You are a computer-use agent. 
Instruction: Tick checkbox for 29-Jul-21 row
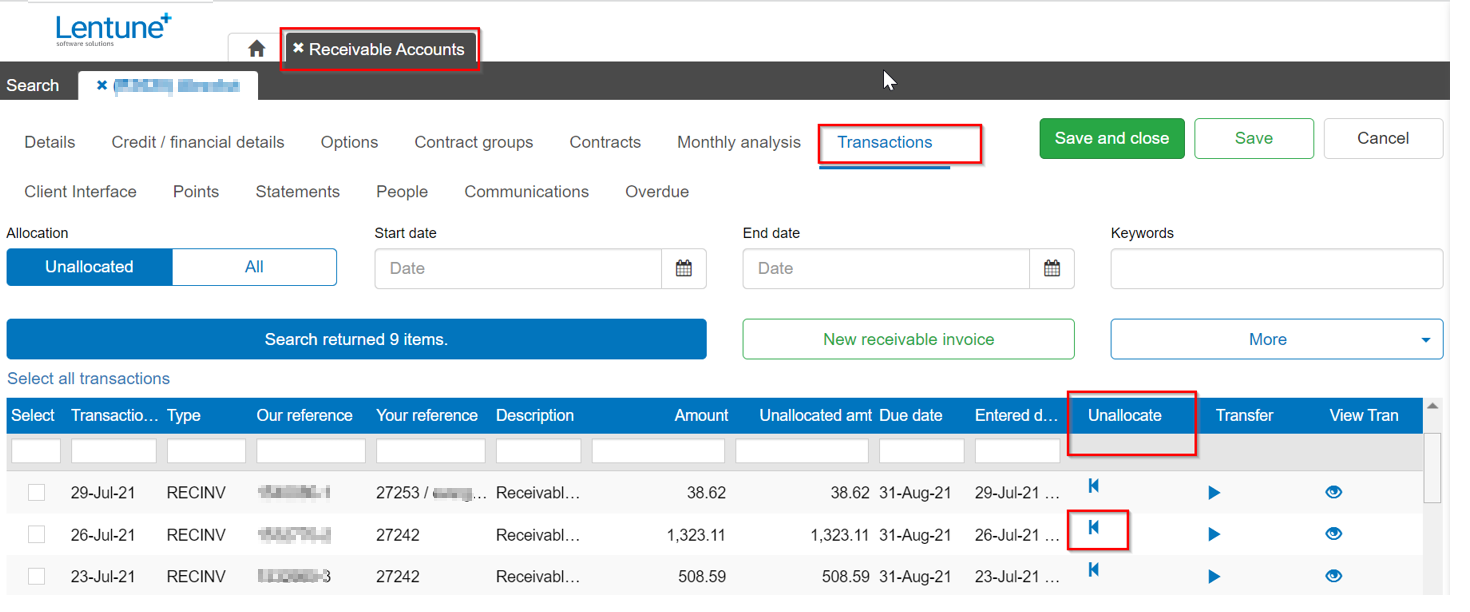pyautogui.click(x=37, y=492)
